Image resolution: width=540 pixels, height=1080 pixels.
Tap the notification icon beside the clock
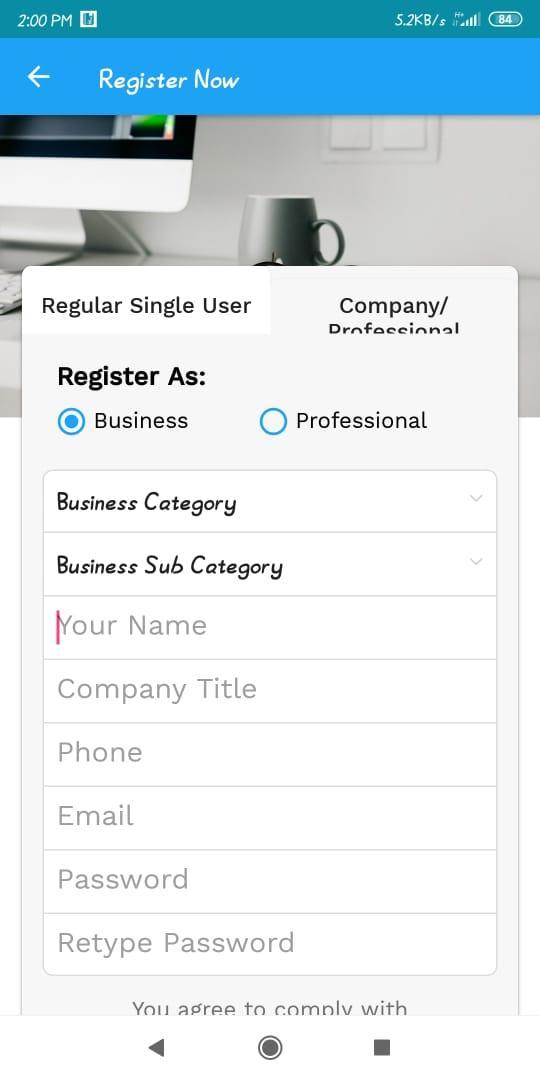pyautogui.click(x=88, y=19)
